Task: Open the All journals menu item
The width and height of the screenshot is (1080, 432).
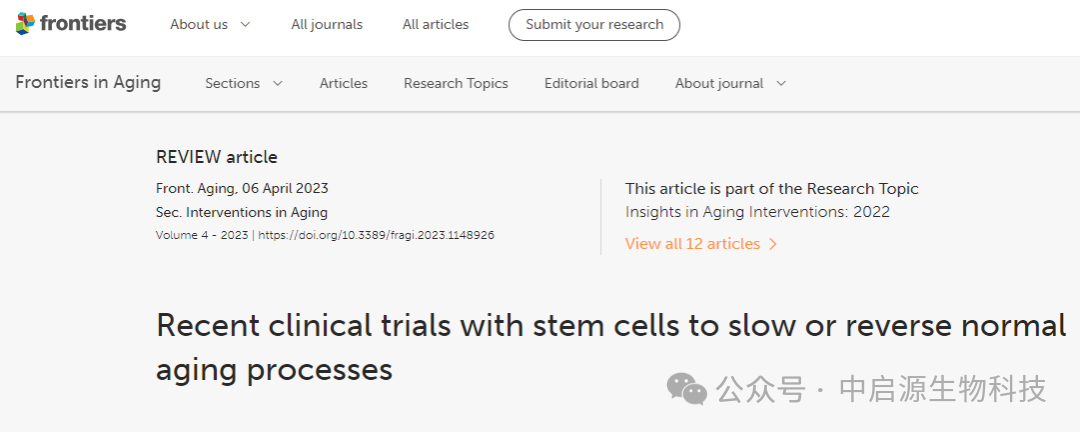Action: click(327, 24)
